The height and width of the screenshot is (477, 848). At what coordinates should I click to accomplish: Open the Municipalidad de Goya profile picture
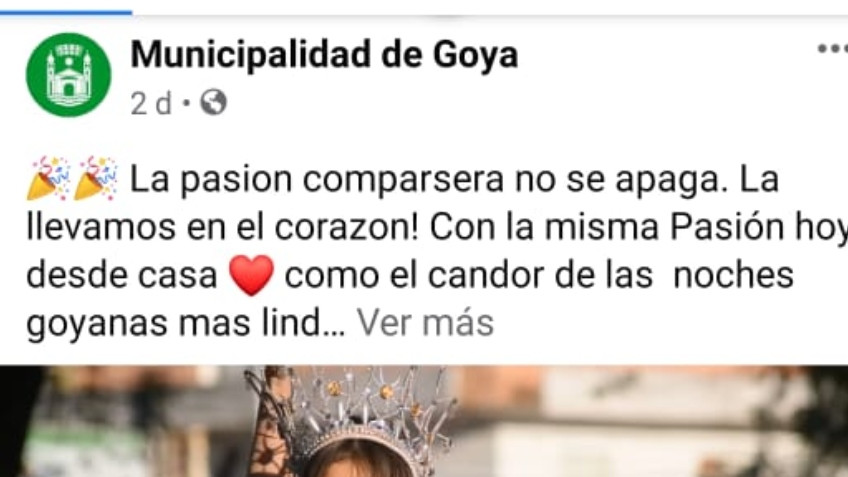point(69,75)
